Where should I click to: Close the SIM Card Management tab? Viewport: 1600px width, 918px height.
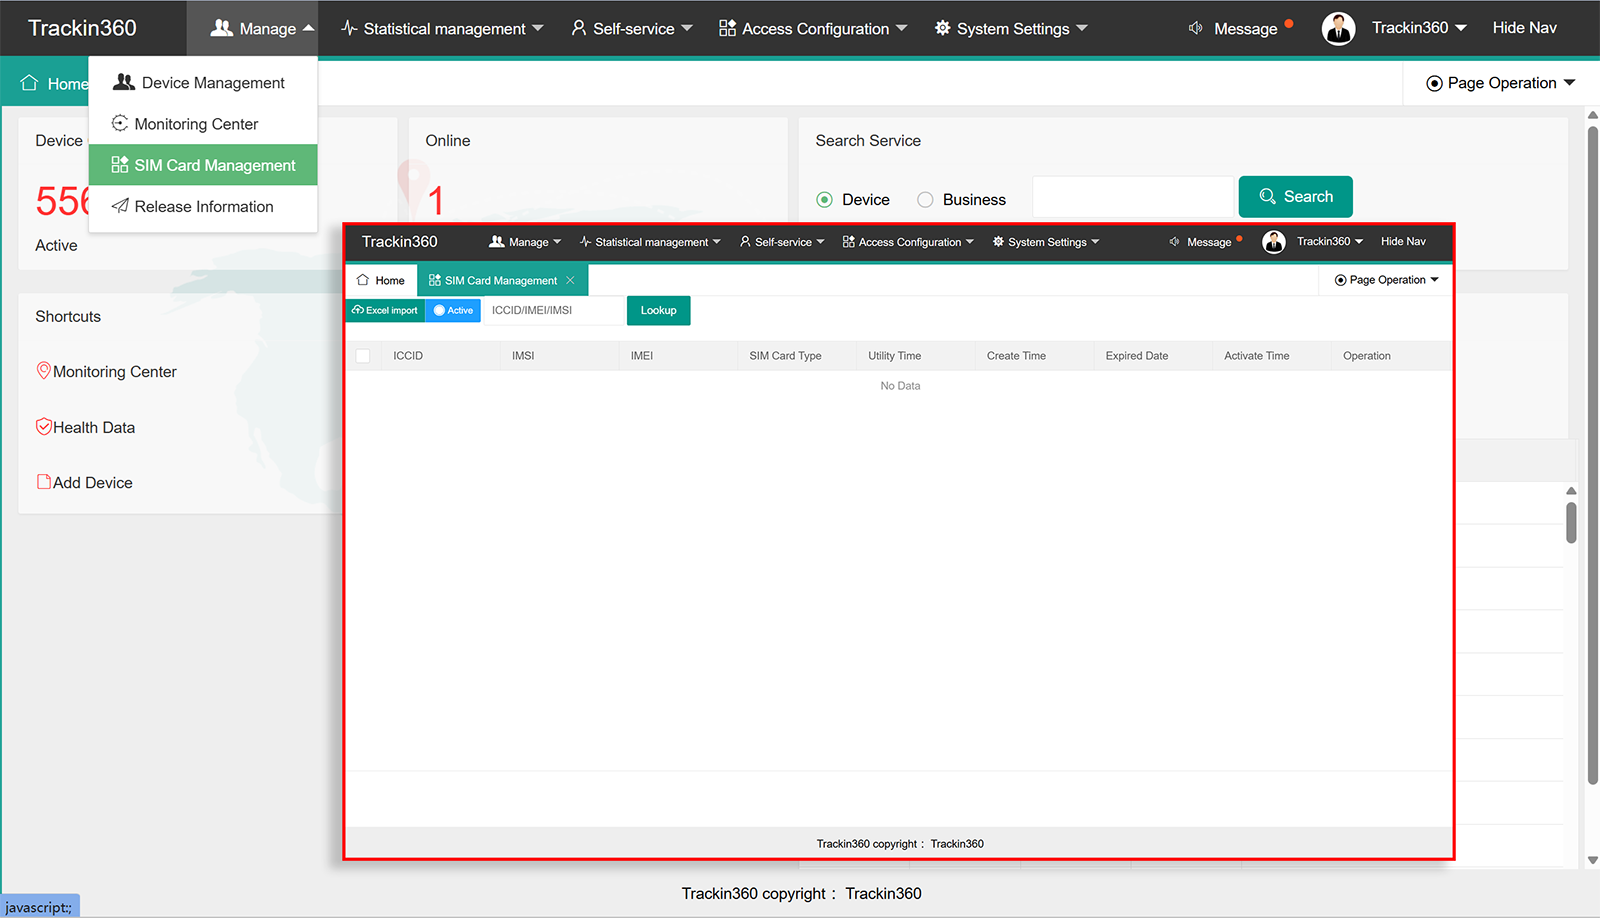coord(570,280)
